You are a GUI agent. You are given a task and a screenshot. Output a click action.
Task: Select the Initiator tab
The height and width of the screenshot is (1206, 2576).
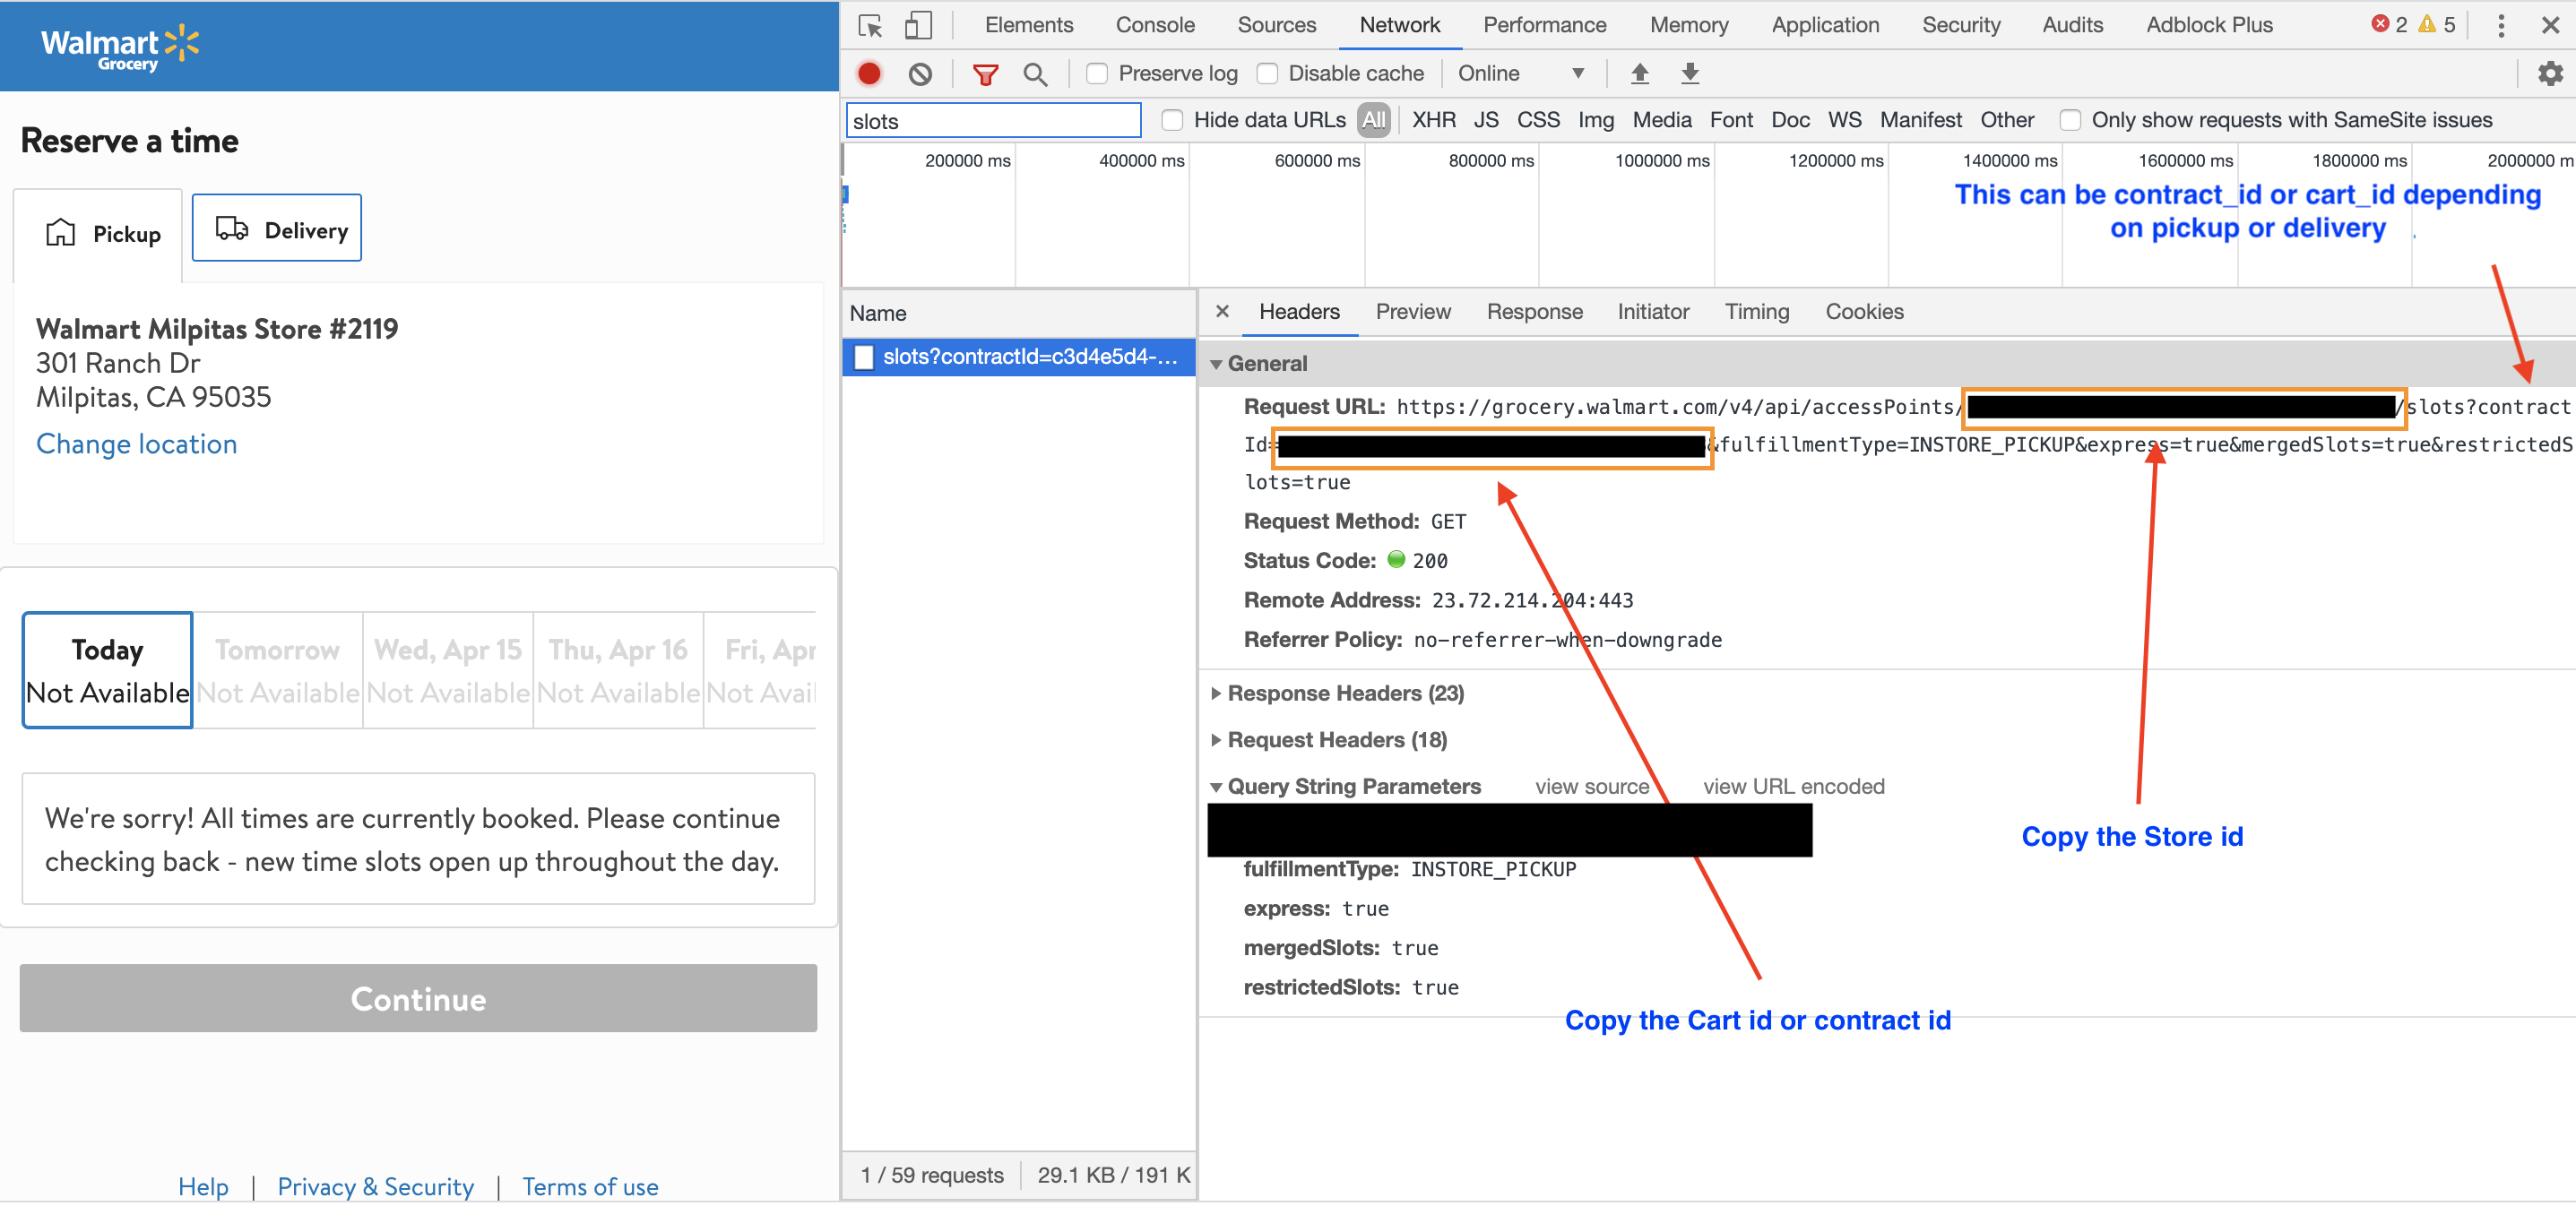click(1652, 311)
